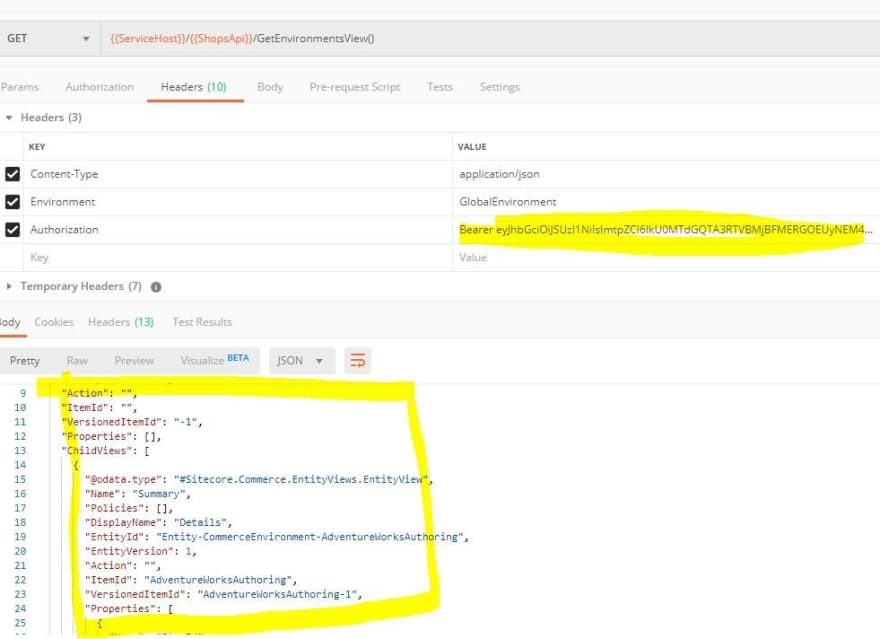The width and height of the screenshot is (880, 639).
Task: Click the GlobalEnvironment value cell
Action: (x=666, y=201)
